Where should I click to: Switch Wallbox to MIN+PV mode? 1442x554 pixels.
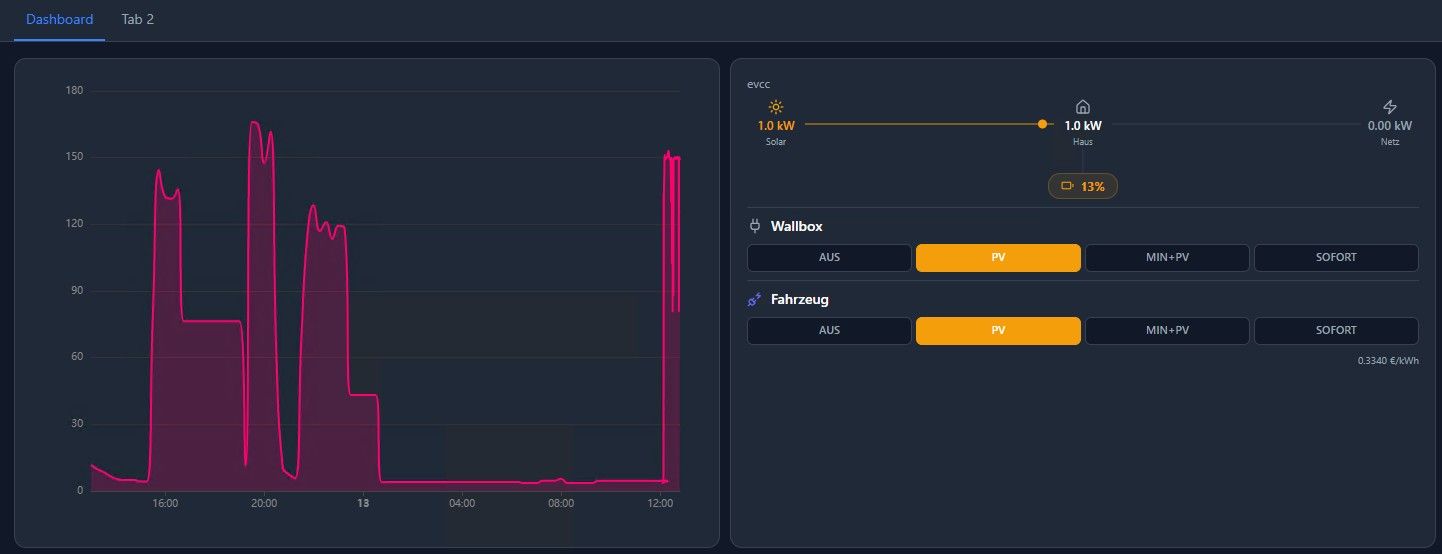point(1167,258)
